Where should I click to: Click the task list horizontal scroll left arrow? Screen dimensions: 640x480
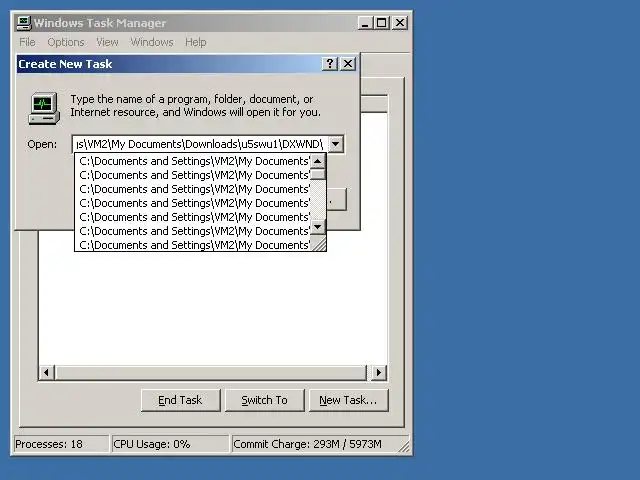[x=47, y=372]
